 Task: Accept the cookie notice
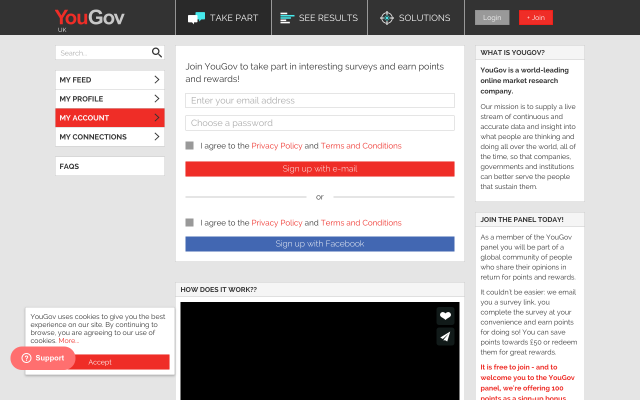pyautogui.click(x=100, y=362)
